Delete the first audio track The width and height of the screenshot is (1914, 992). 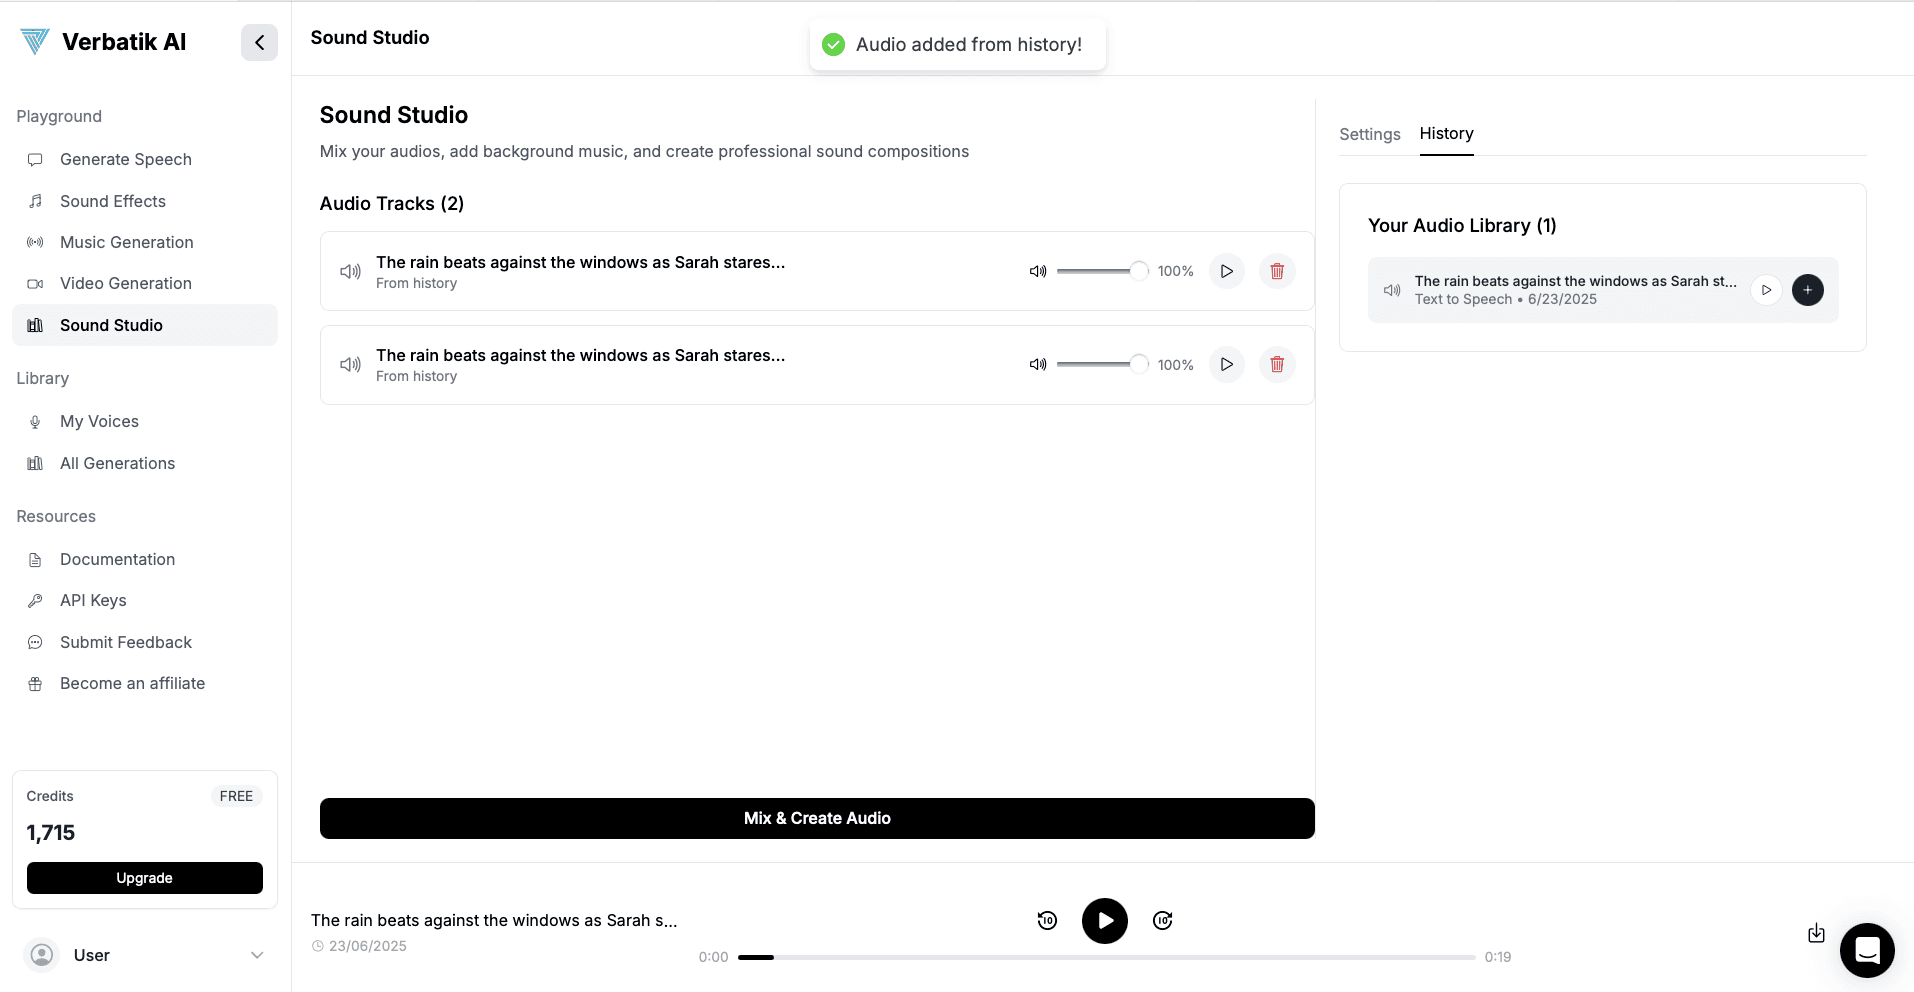(1277, 271)
